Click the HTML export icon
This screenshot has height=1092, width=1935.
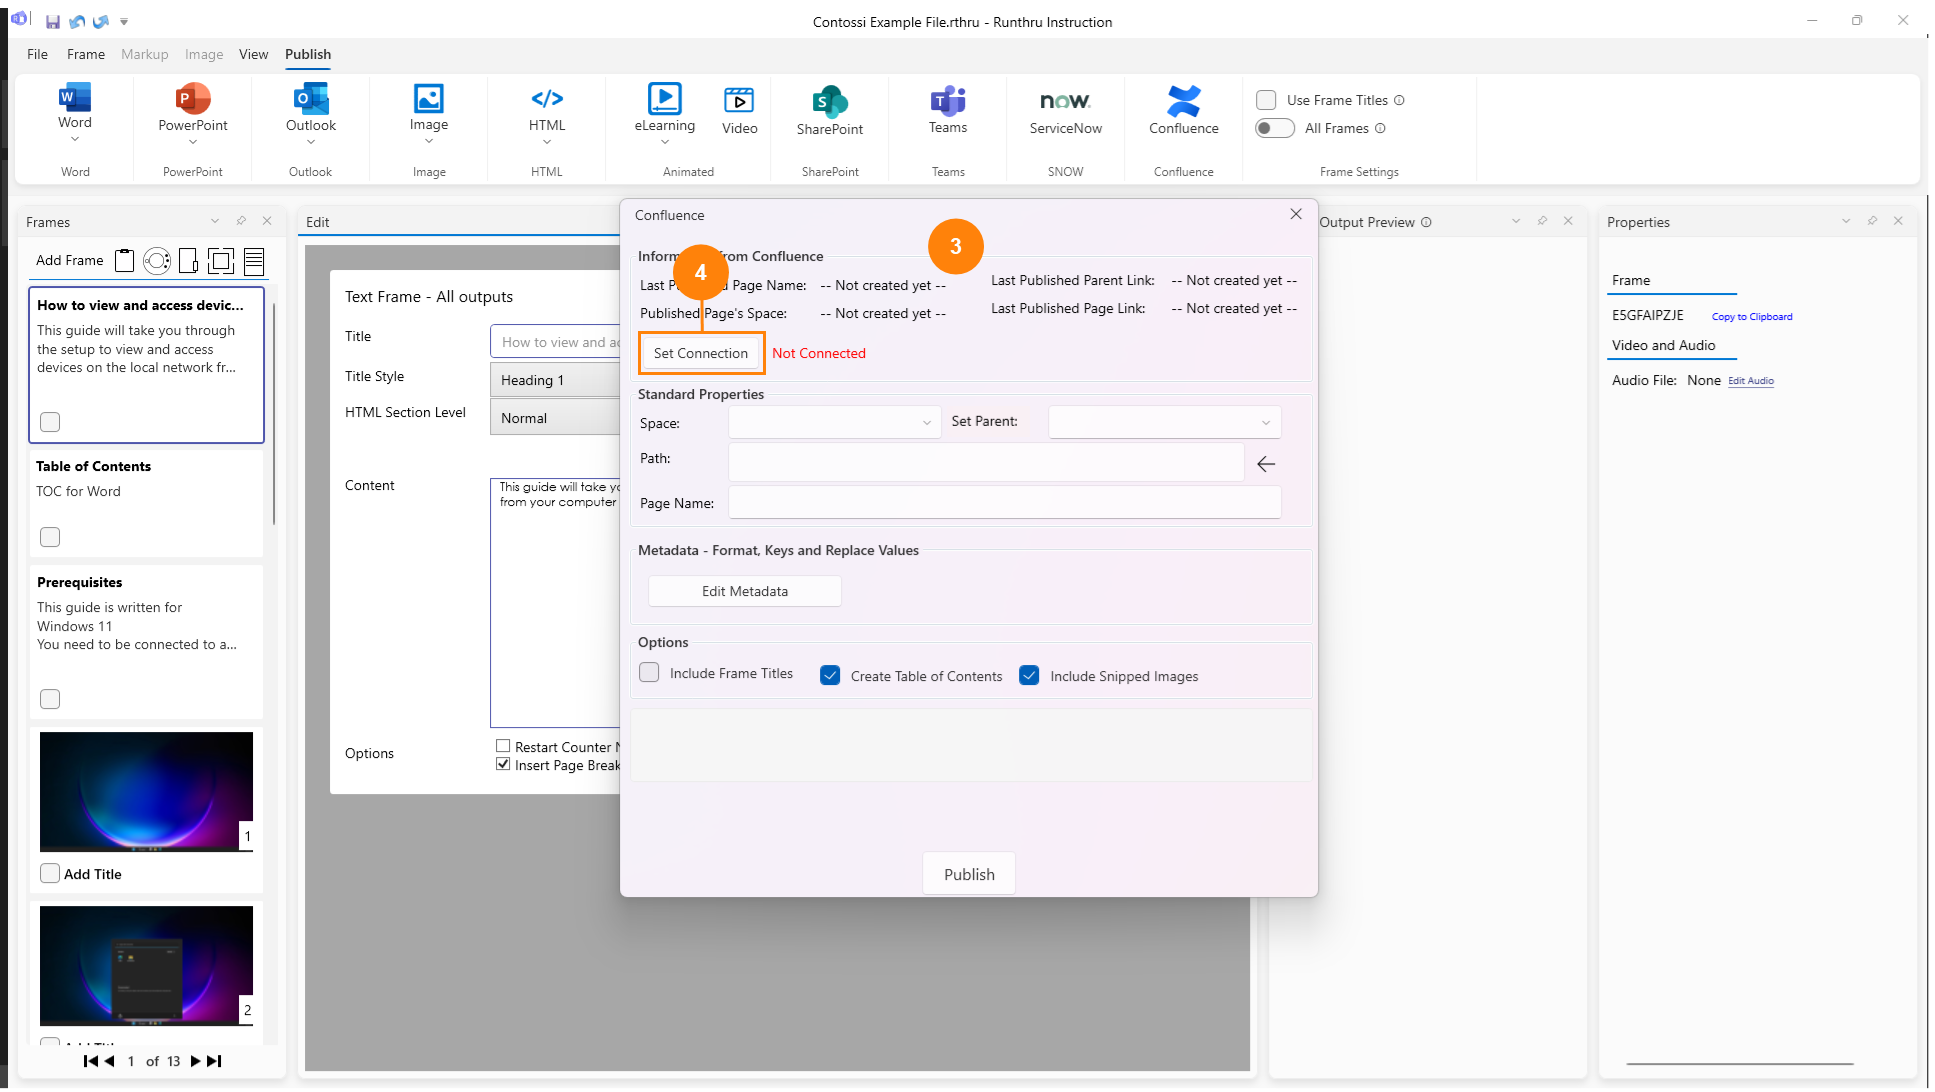546,99
